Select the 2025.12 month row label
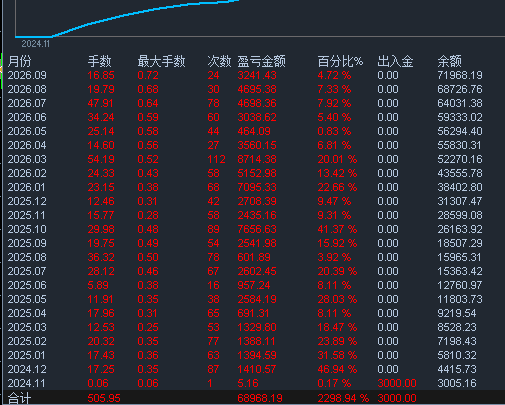Screen dimensions: 505x405 (27, 201)
